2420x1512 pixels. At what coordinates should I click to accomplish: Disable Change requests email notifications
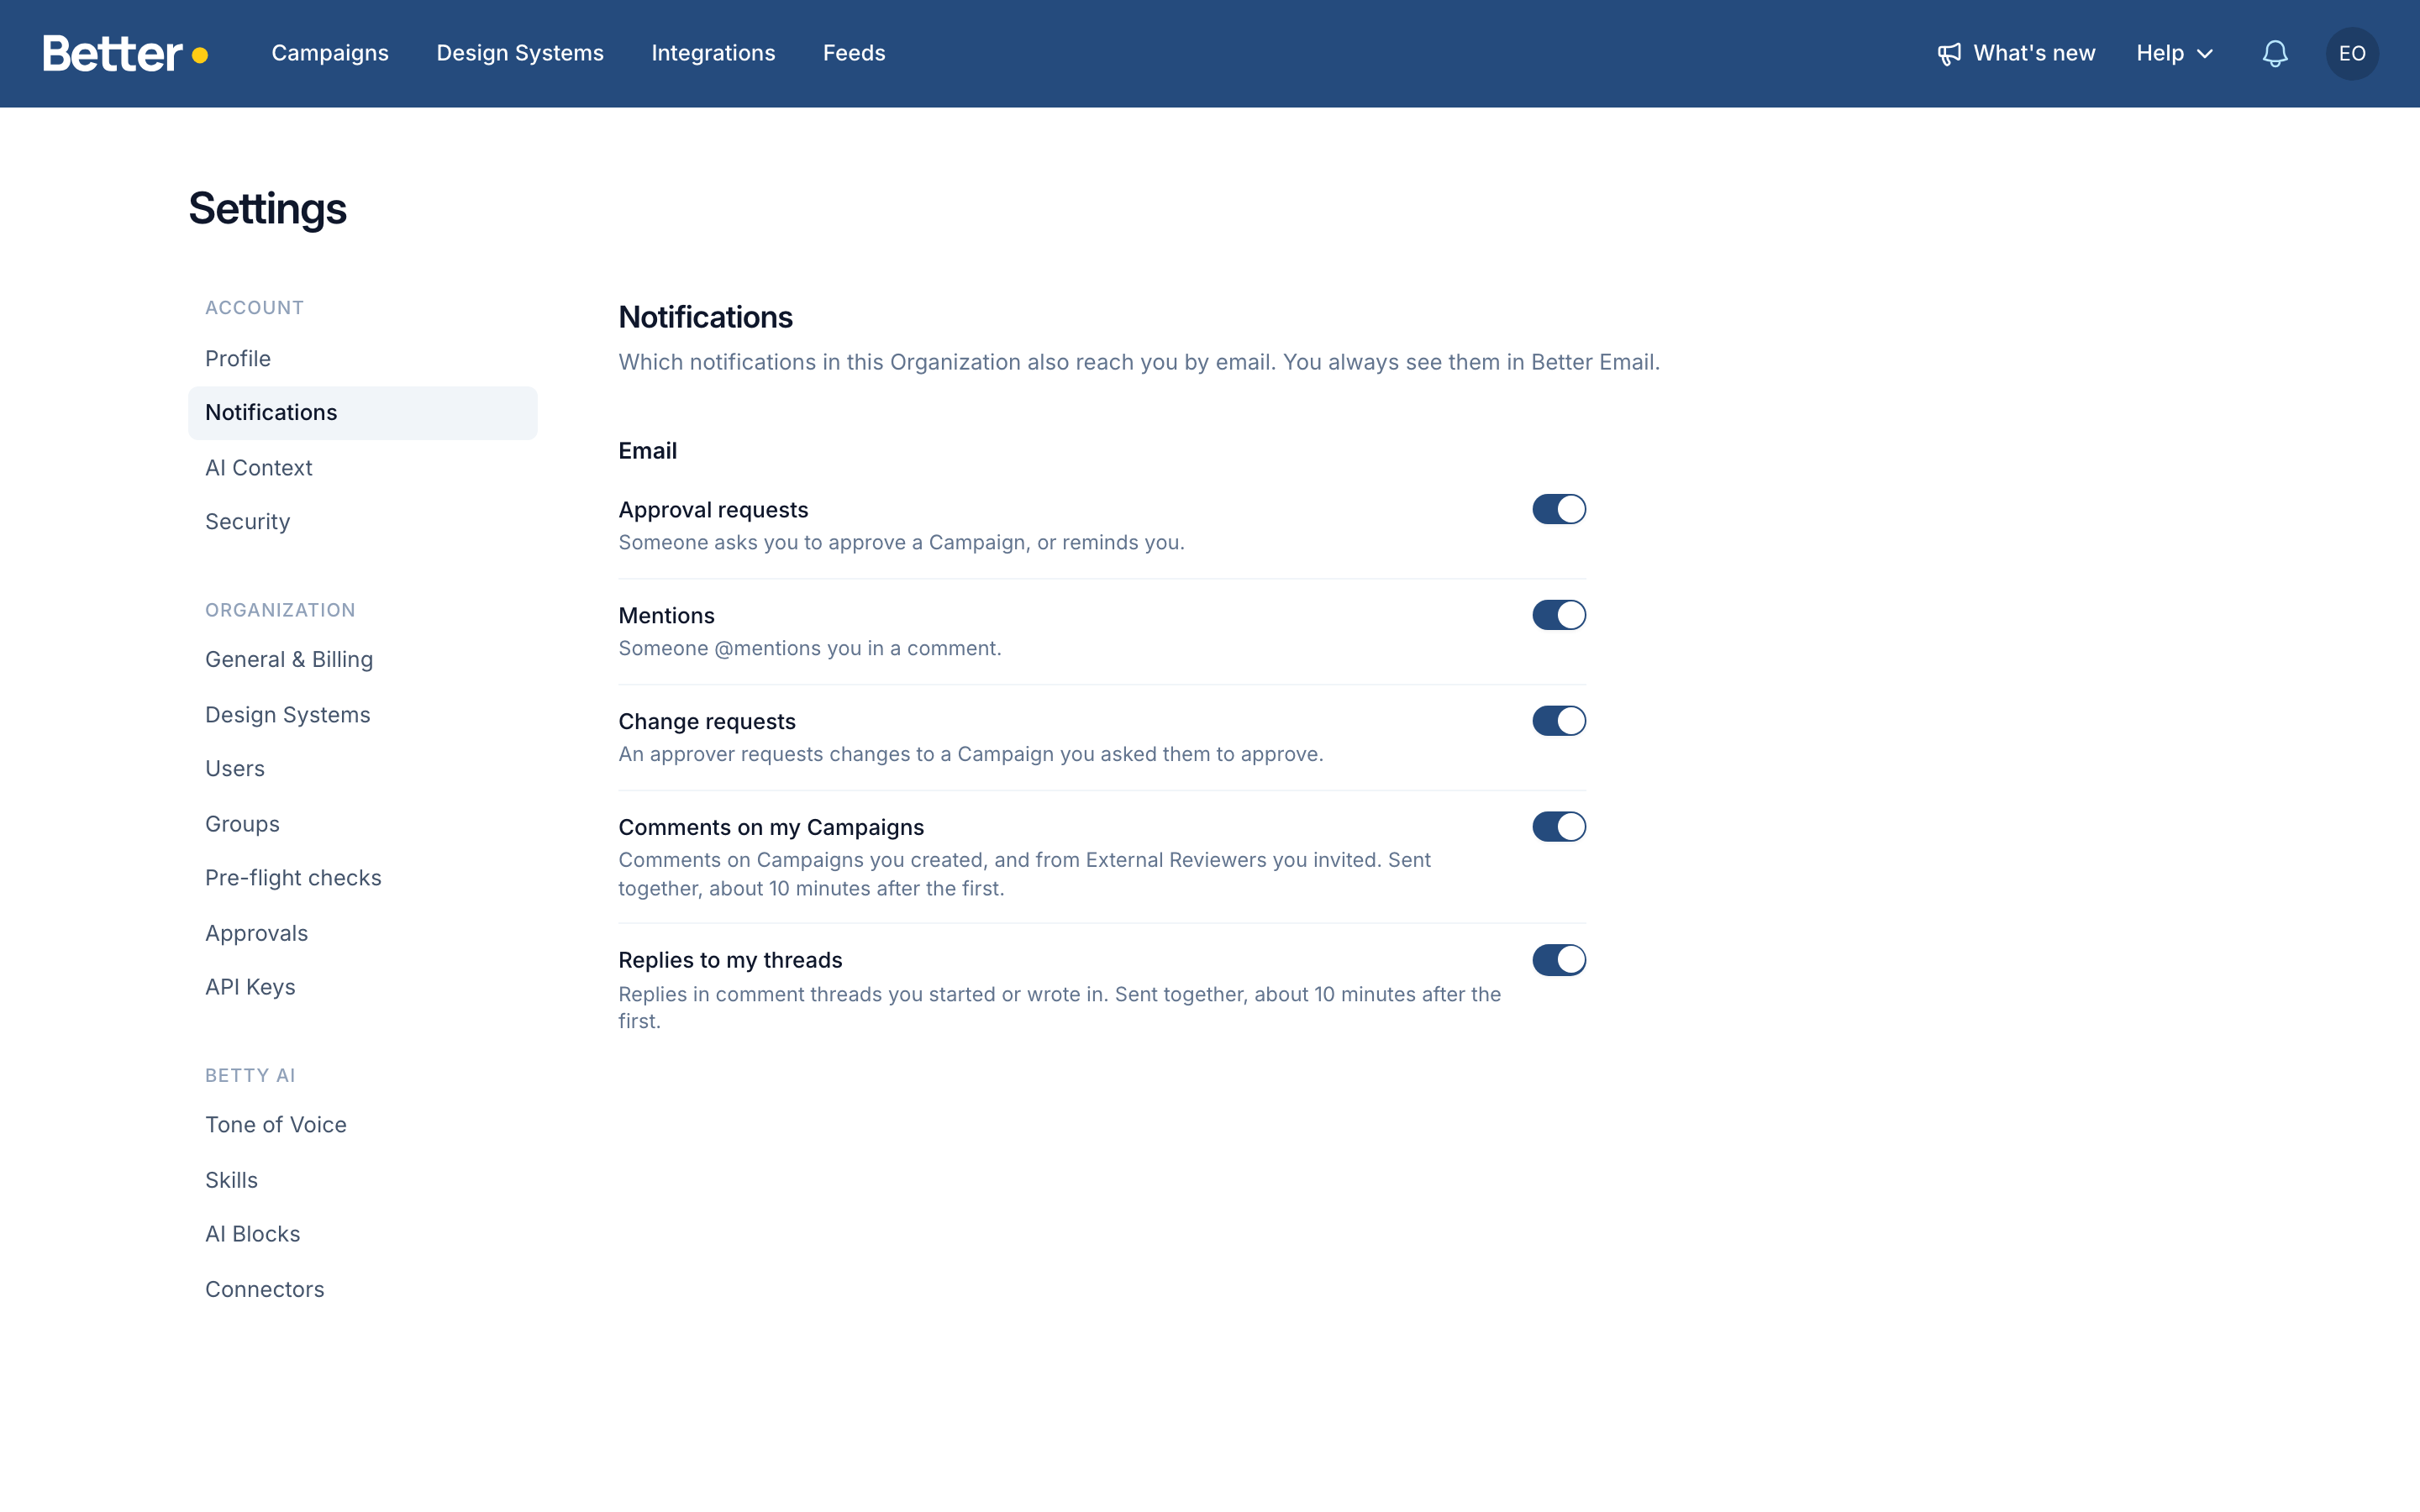tap(1559, 721)
